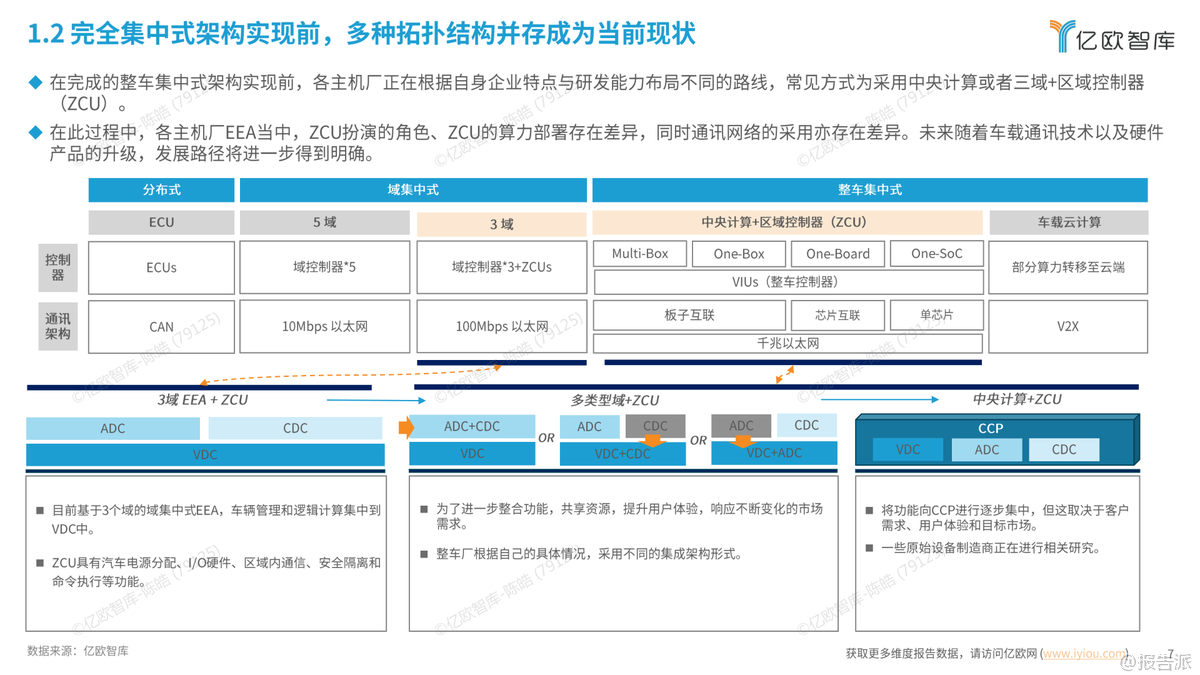Click the dark blue CCP block
The width and height of the screenshot is (1200, 675).
(x=990, y=428)
